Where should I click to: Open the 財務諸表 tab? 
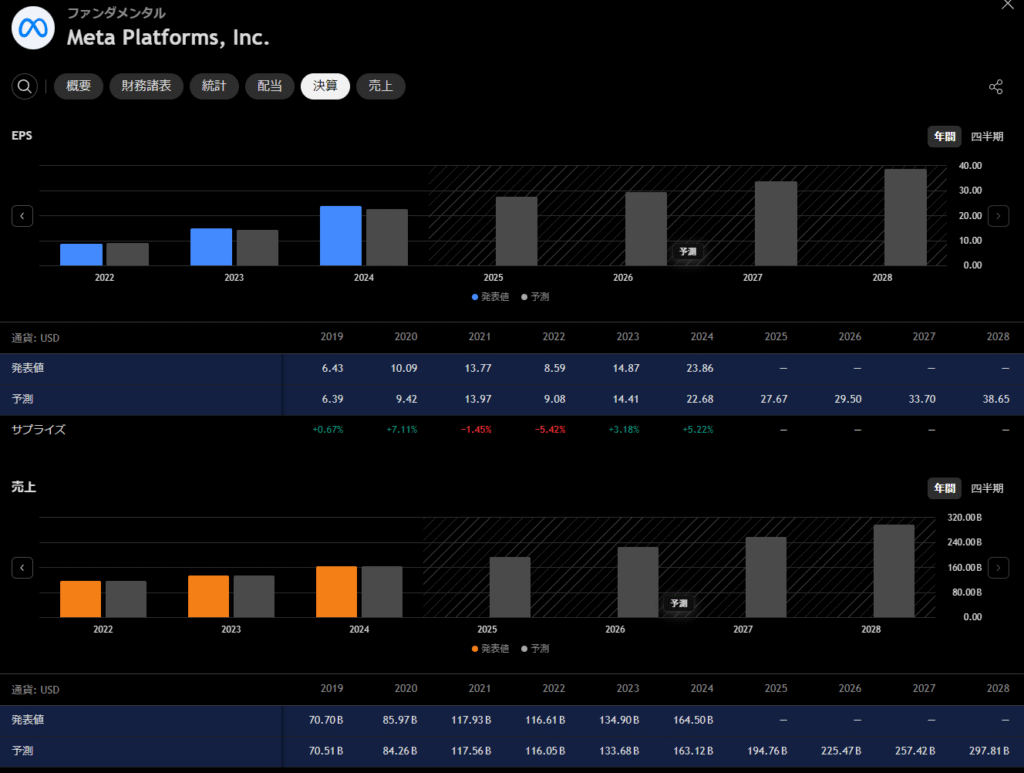146,86
